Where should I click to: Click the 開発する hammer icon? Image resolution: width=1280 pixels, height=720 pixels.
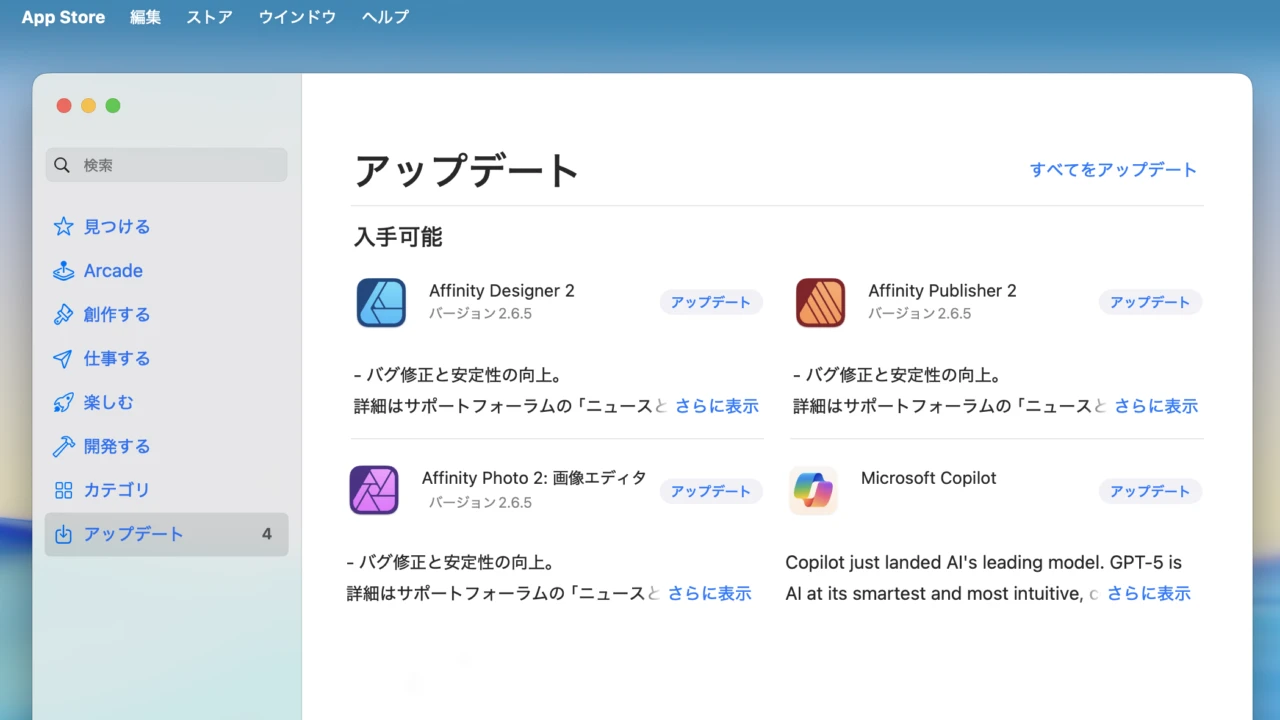coord(63,447)
